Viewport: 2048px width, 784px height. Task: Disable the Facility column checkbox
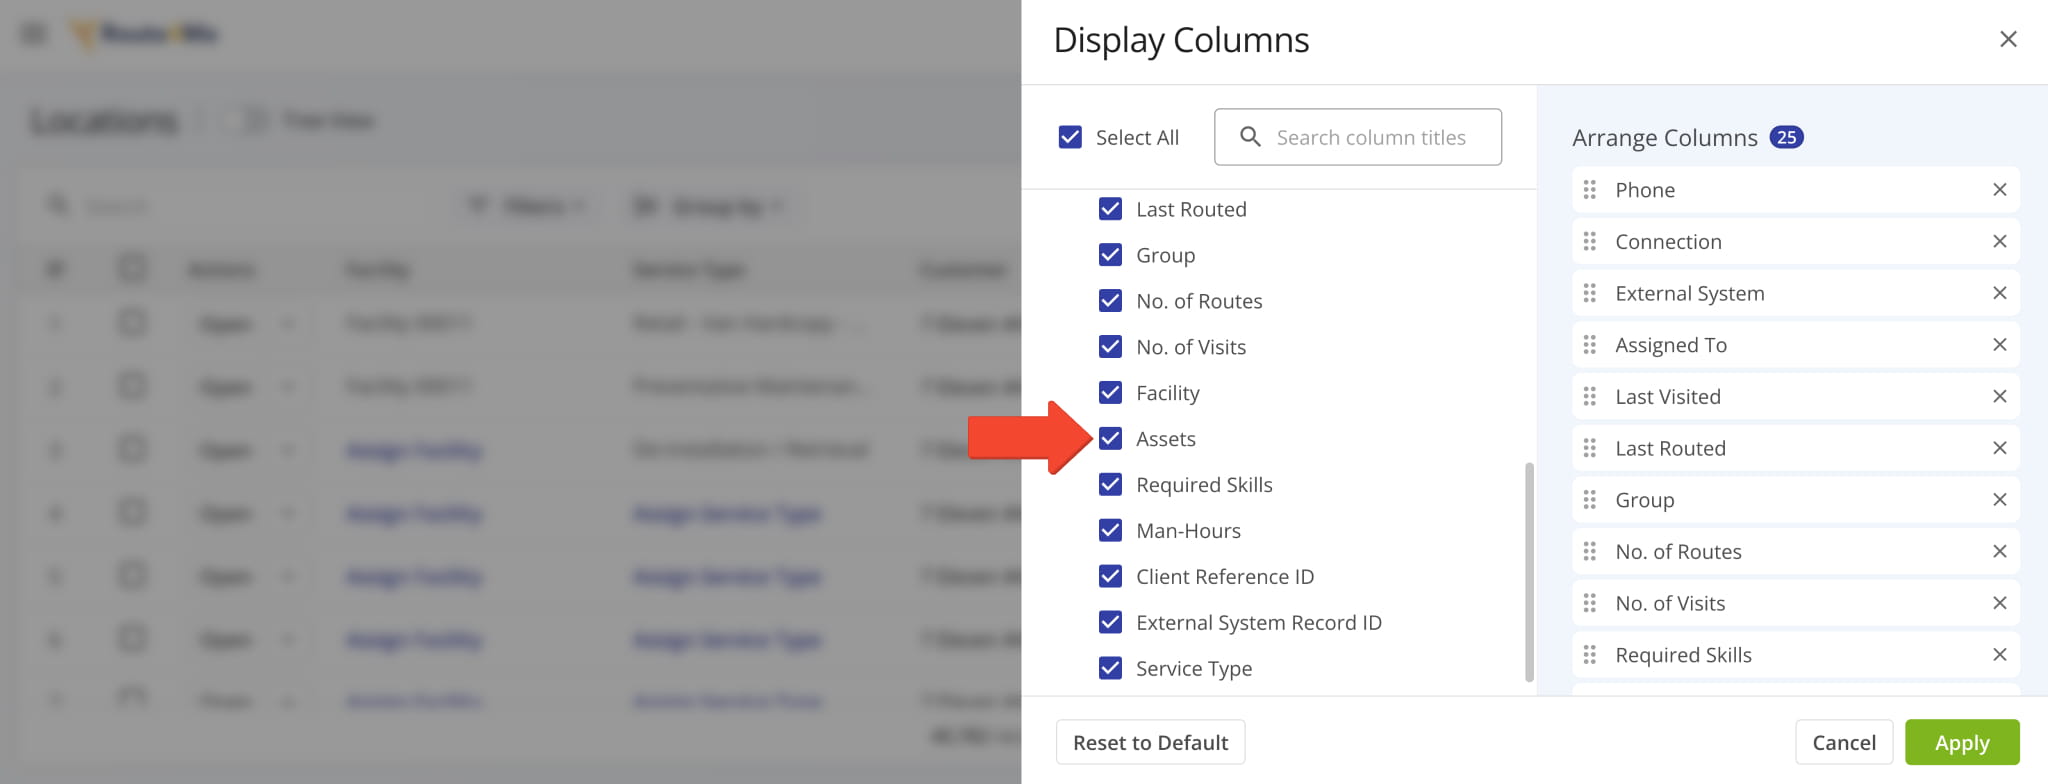(x=1110, y=393)
